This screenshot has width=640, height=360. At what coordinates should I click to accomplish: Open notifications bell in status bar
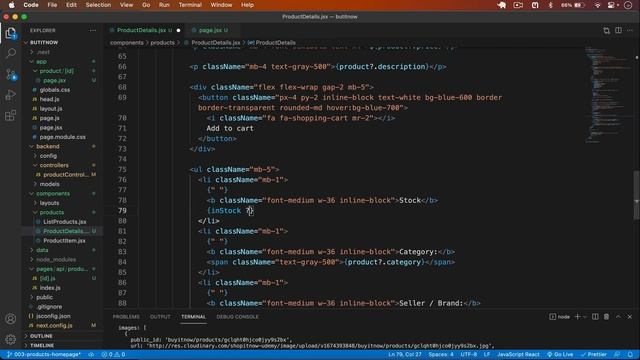click(630, 354)
